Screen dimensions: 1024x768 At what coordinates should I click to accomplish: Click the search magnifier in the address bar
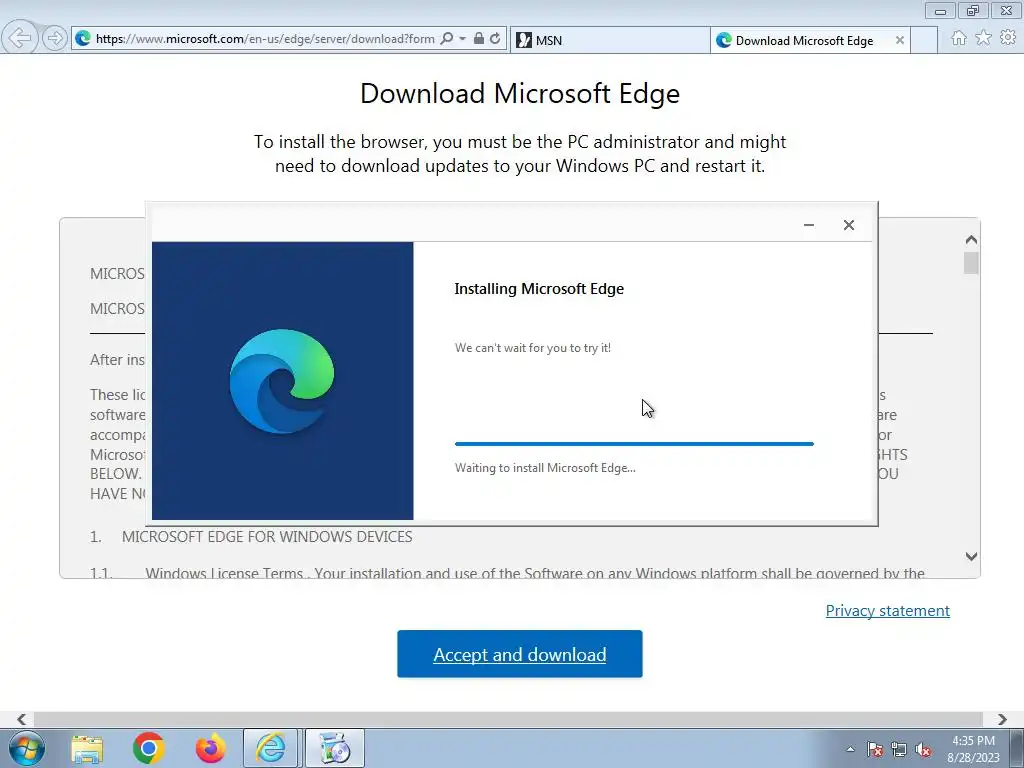tap(447, 39)
